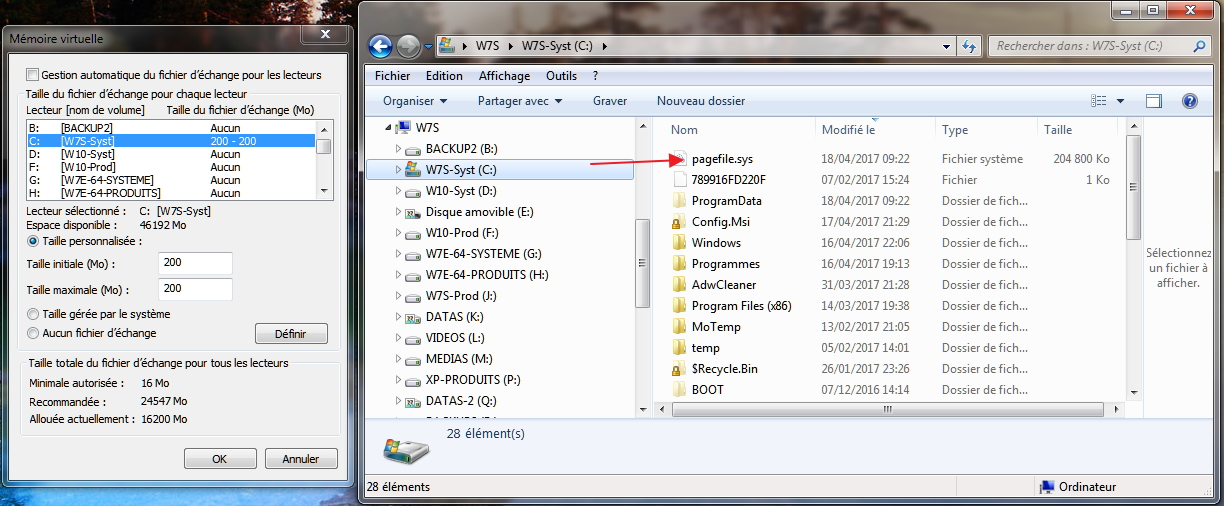
Task: Click Taille maximale input field
Action: coord(195,290)
